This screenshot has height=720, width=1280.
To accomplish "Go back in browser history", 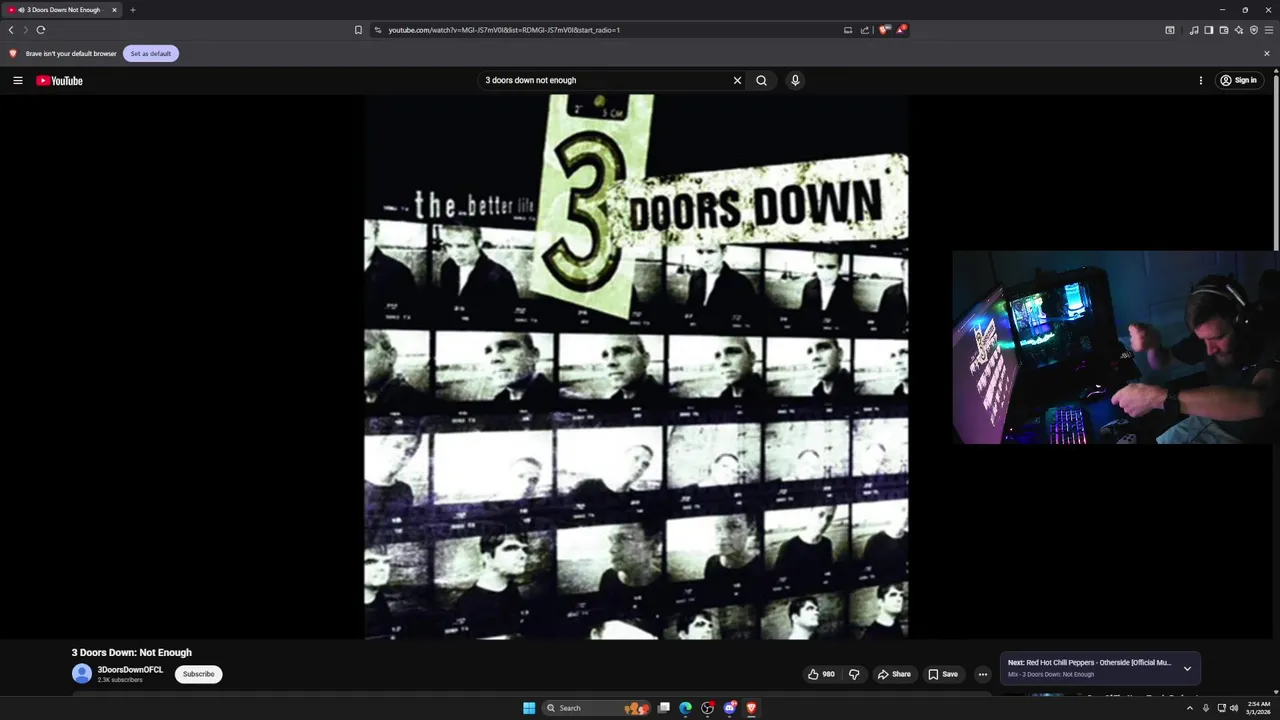I will 11,30.
